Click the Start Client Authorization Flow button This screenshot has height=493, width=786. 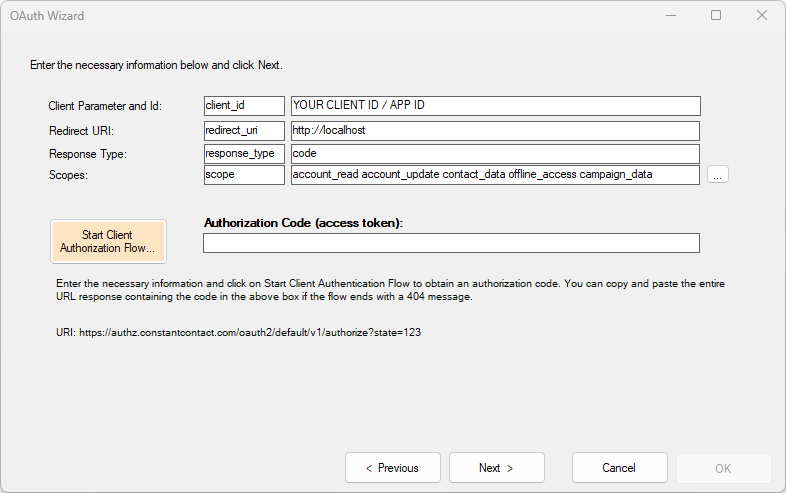coord(108,241)
